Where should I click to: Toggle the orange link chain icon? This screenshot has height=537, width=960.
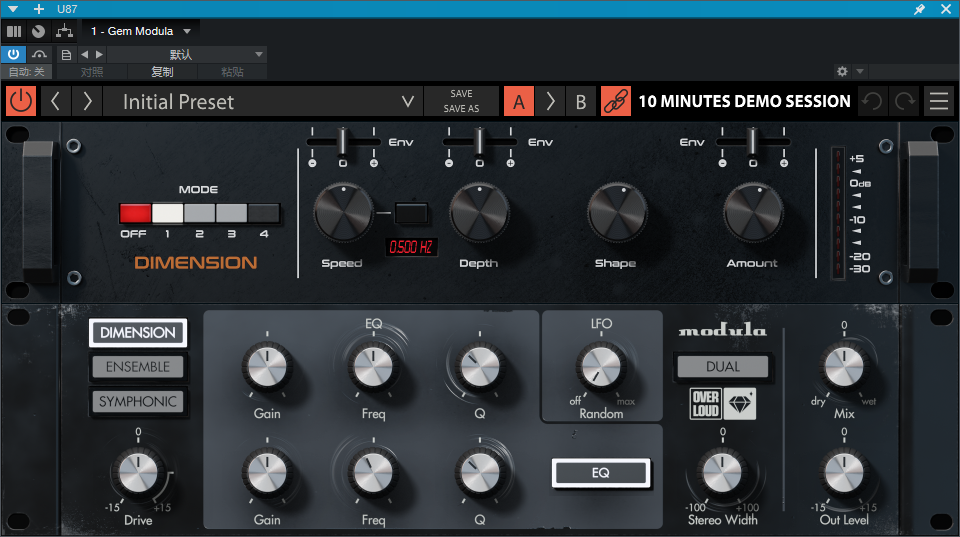pos(616,101)
